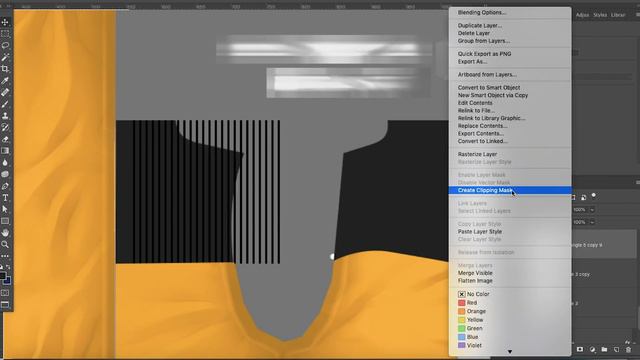Click Create Clipping Mask menu item
640x360 pixels.
point(510,190)
